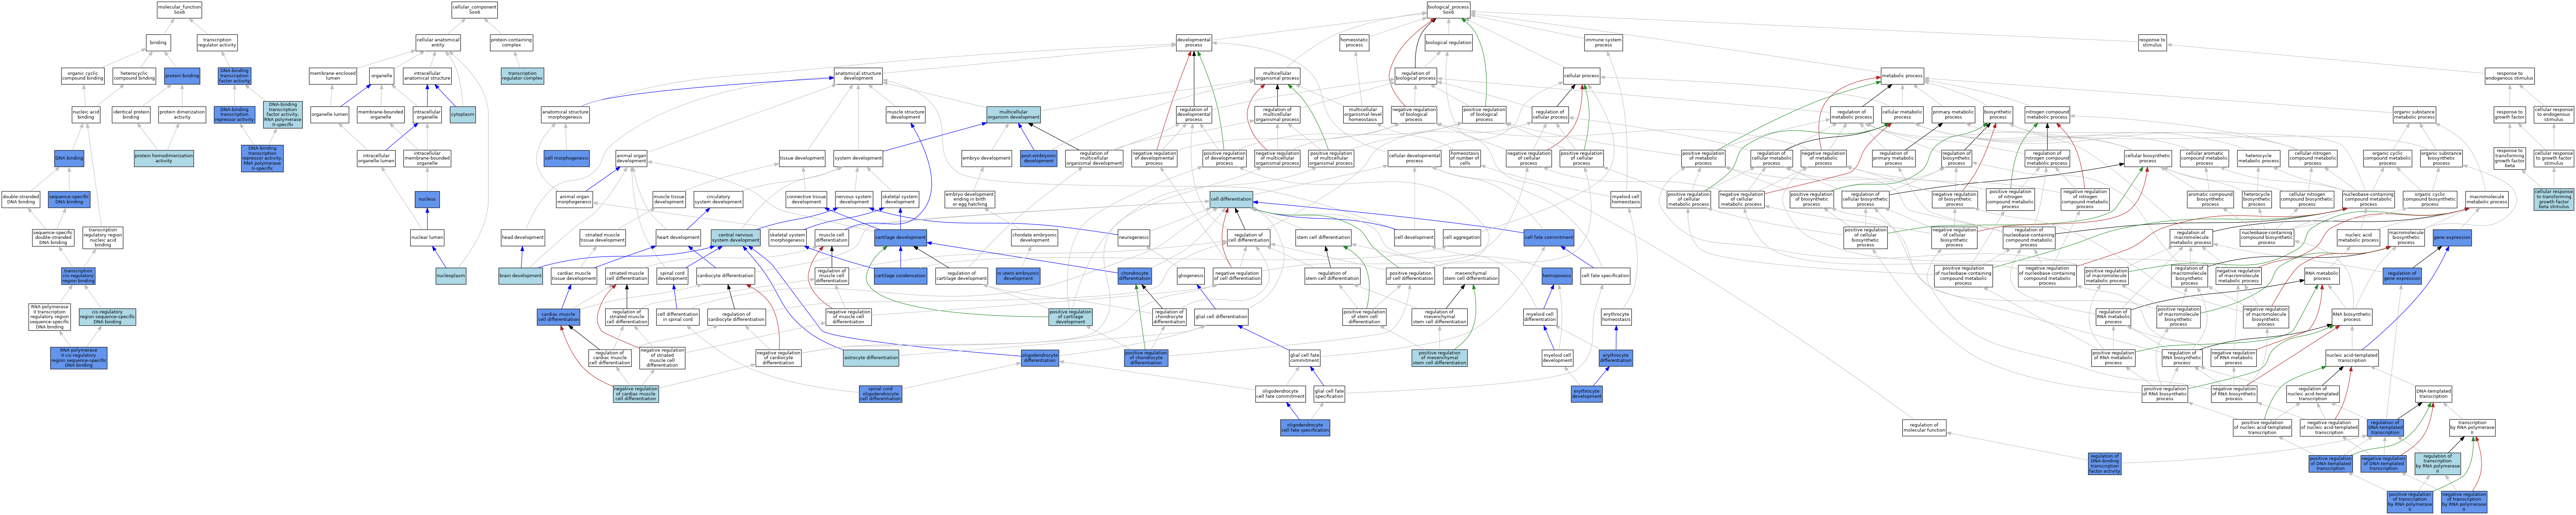The image size is (2576, 515).
Task: Select the 'binding' node
Action: click(x=158, y=43)
